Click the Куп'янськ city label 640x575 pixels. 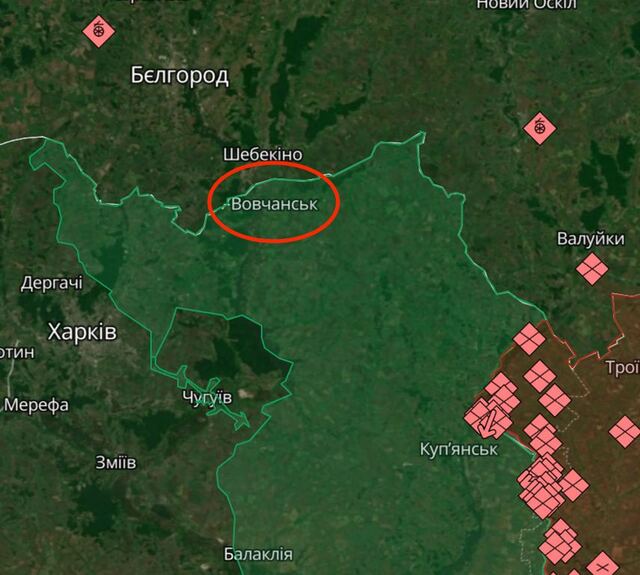(459, 449)
